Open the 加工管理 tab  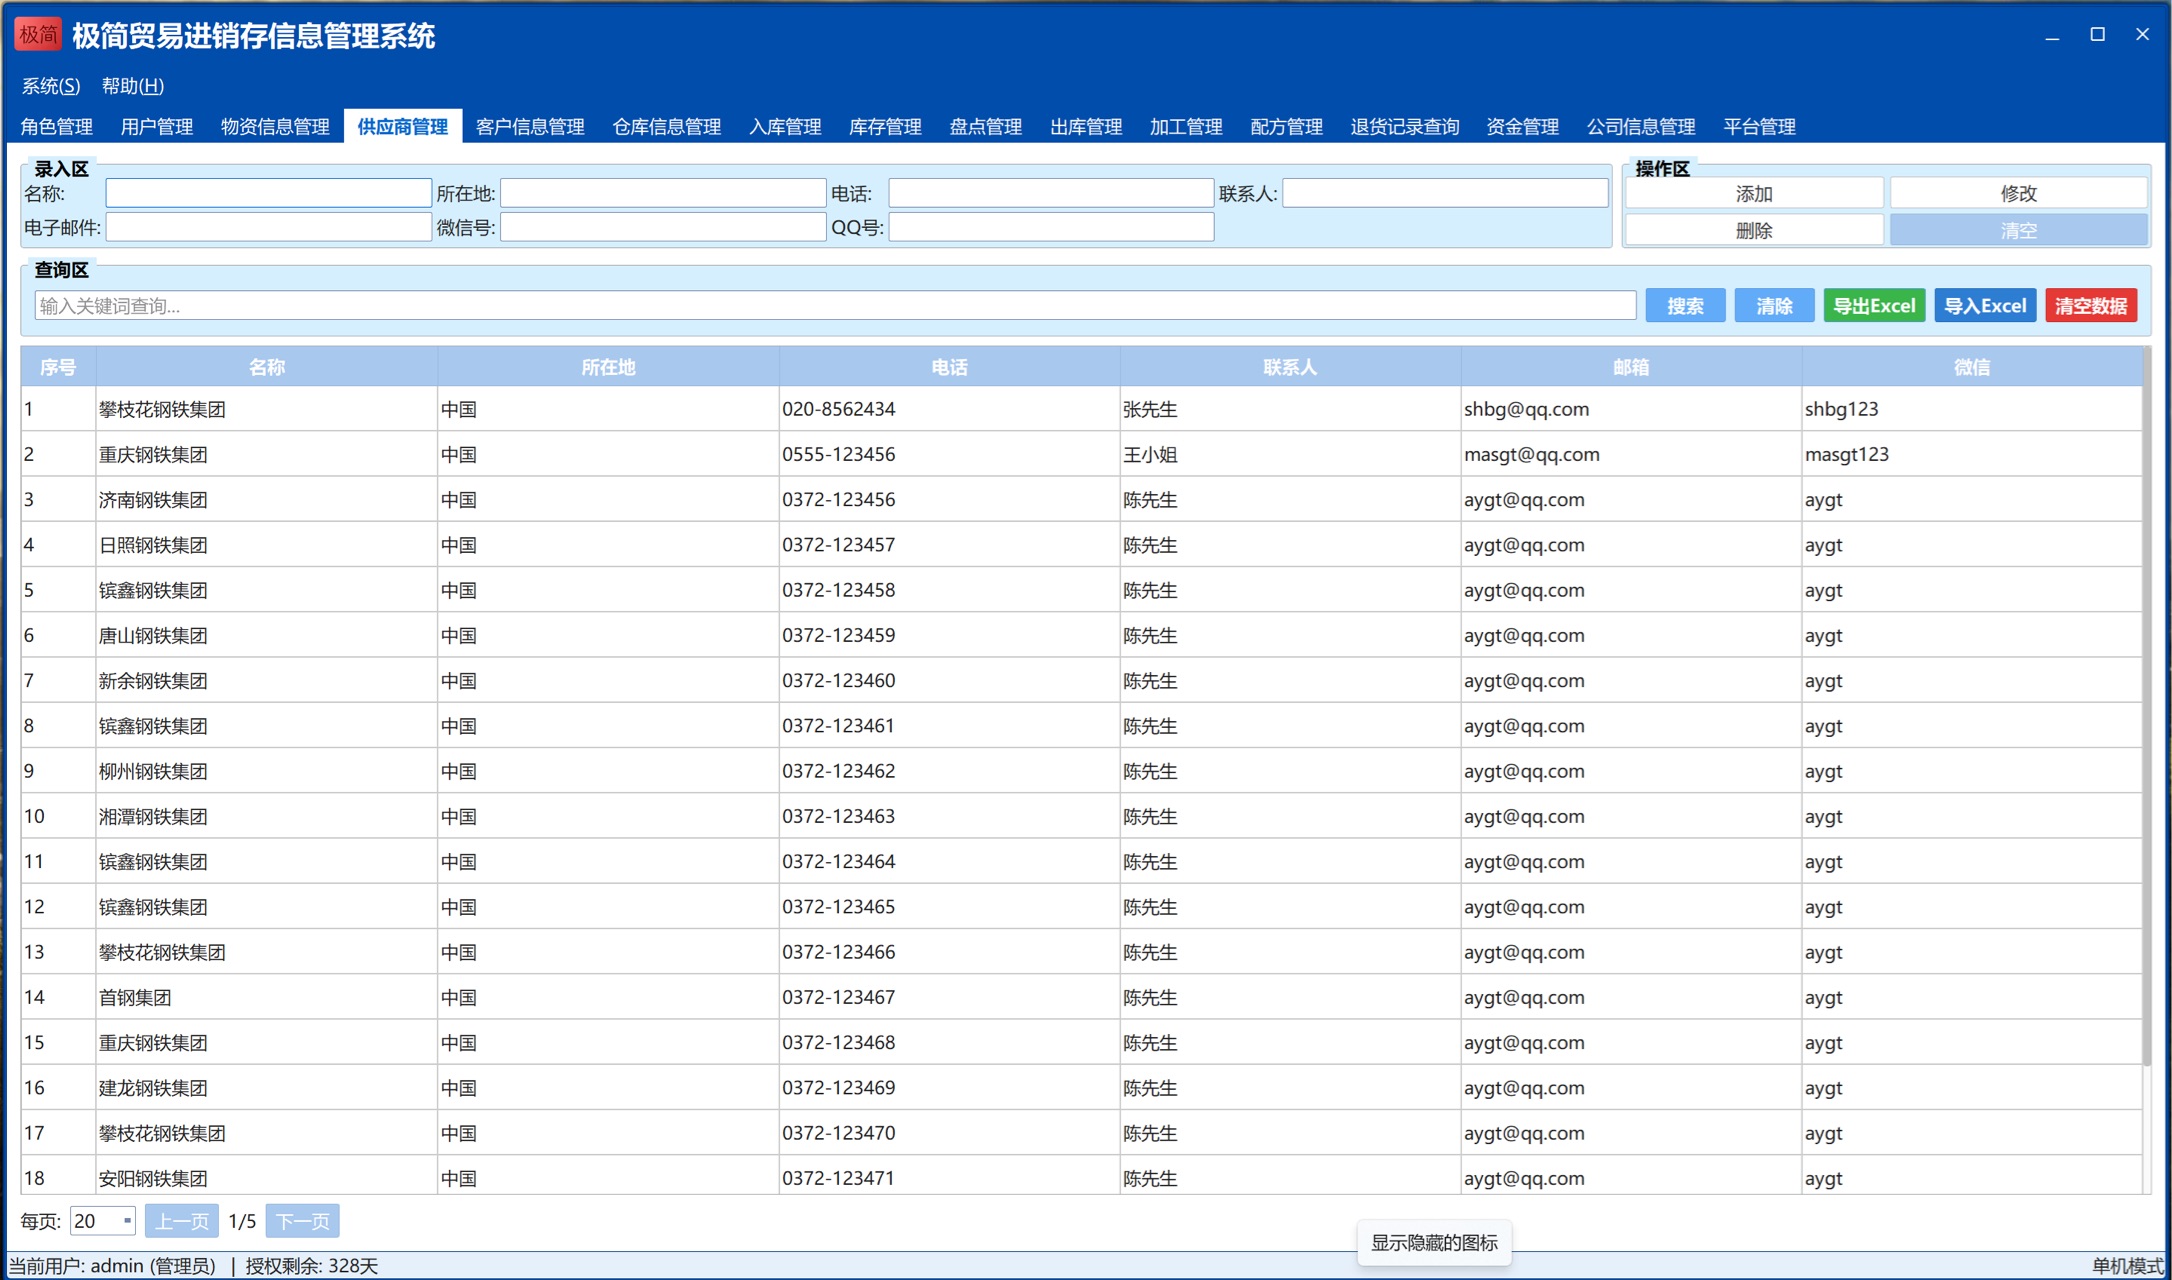[1186, 127]
